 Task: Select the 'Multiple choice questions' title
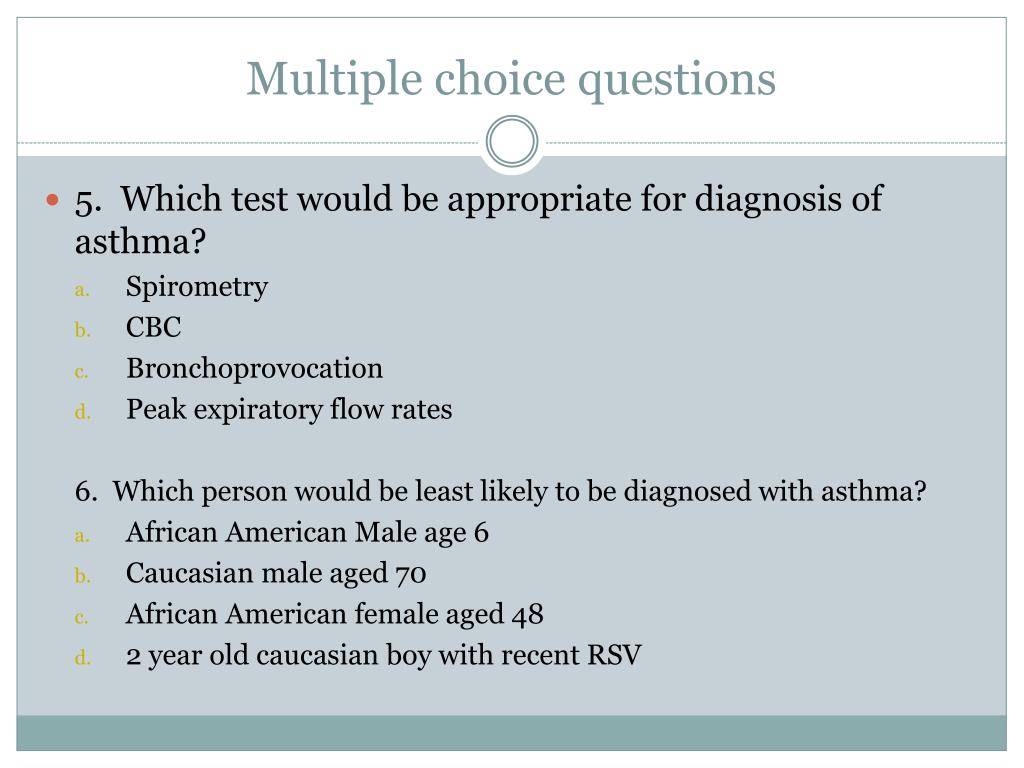pos(511,80)
